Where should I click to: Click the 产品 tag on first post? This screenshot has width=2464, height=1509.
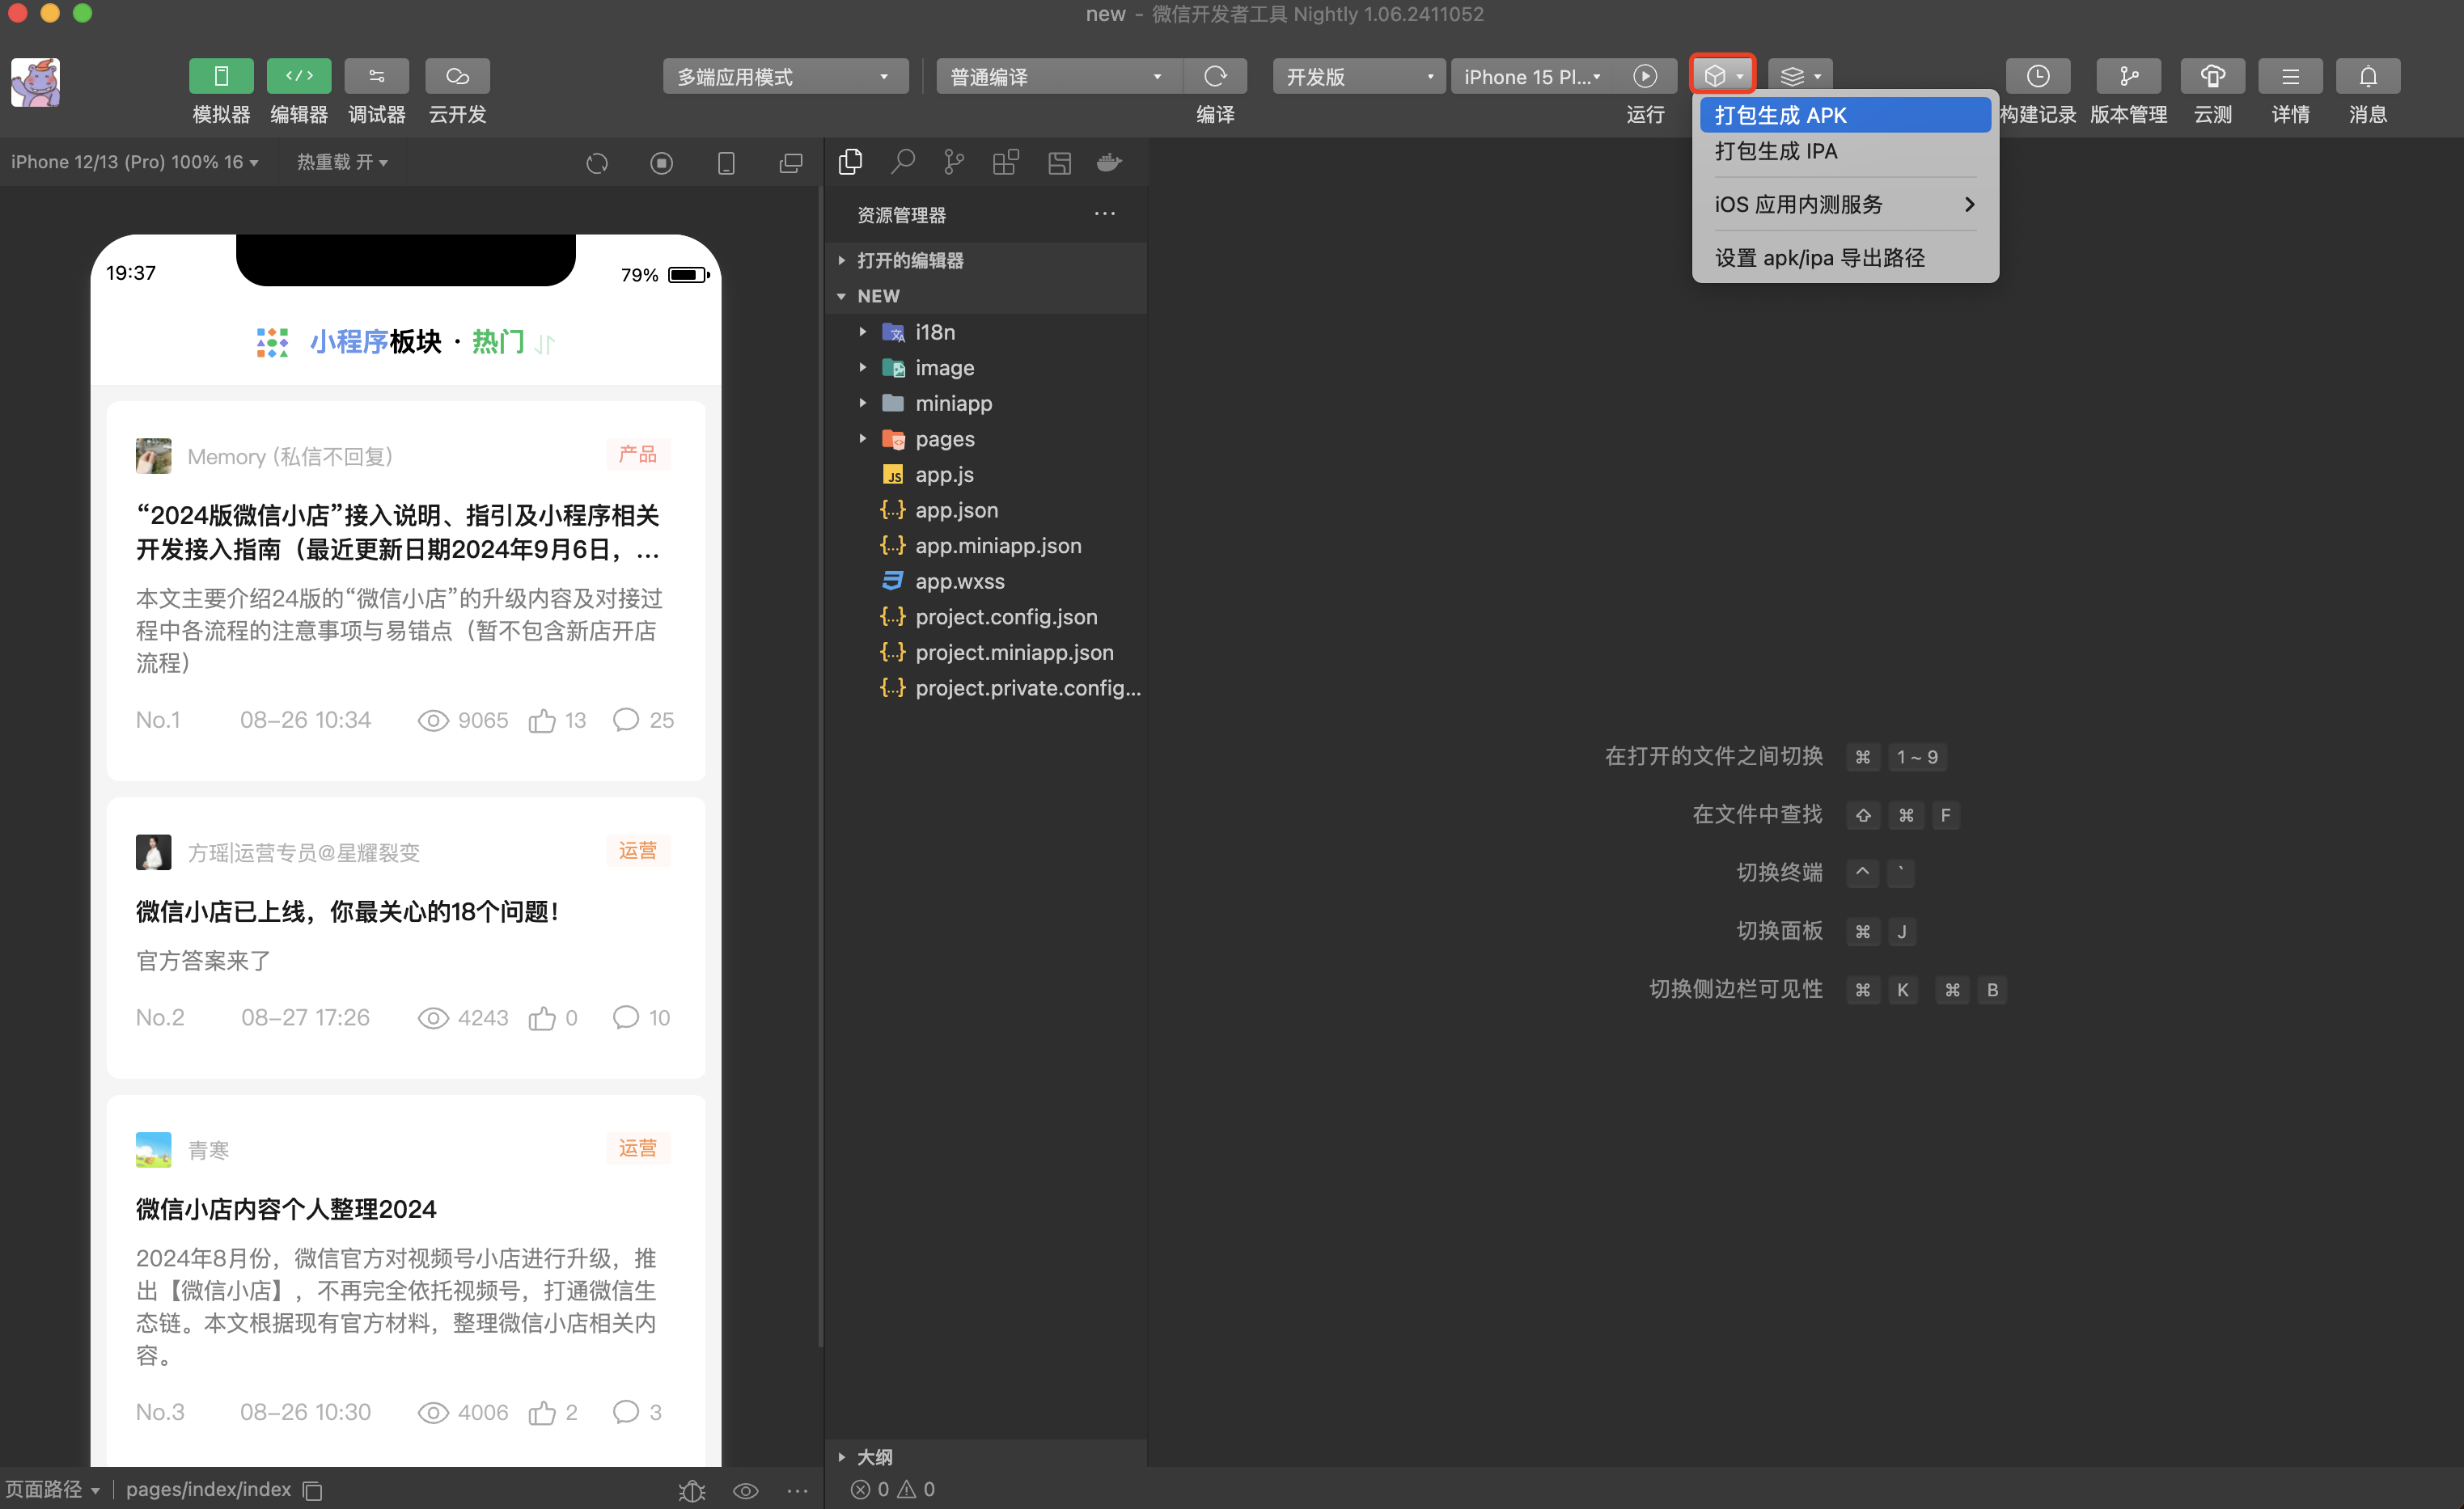(638, 454)
